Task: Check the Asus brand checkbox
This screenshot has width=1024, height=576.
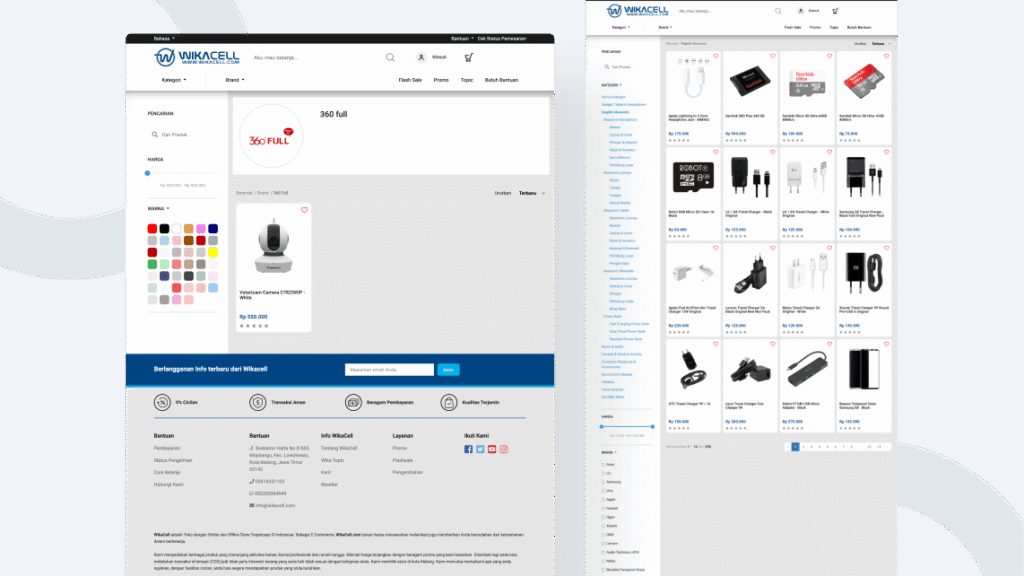Action: pos(603,465)
